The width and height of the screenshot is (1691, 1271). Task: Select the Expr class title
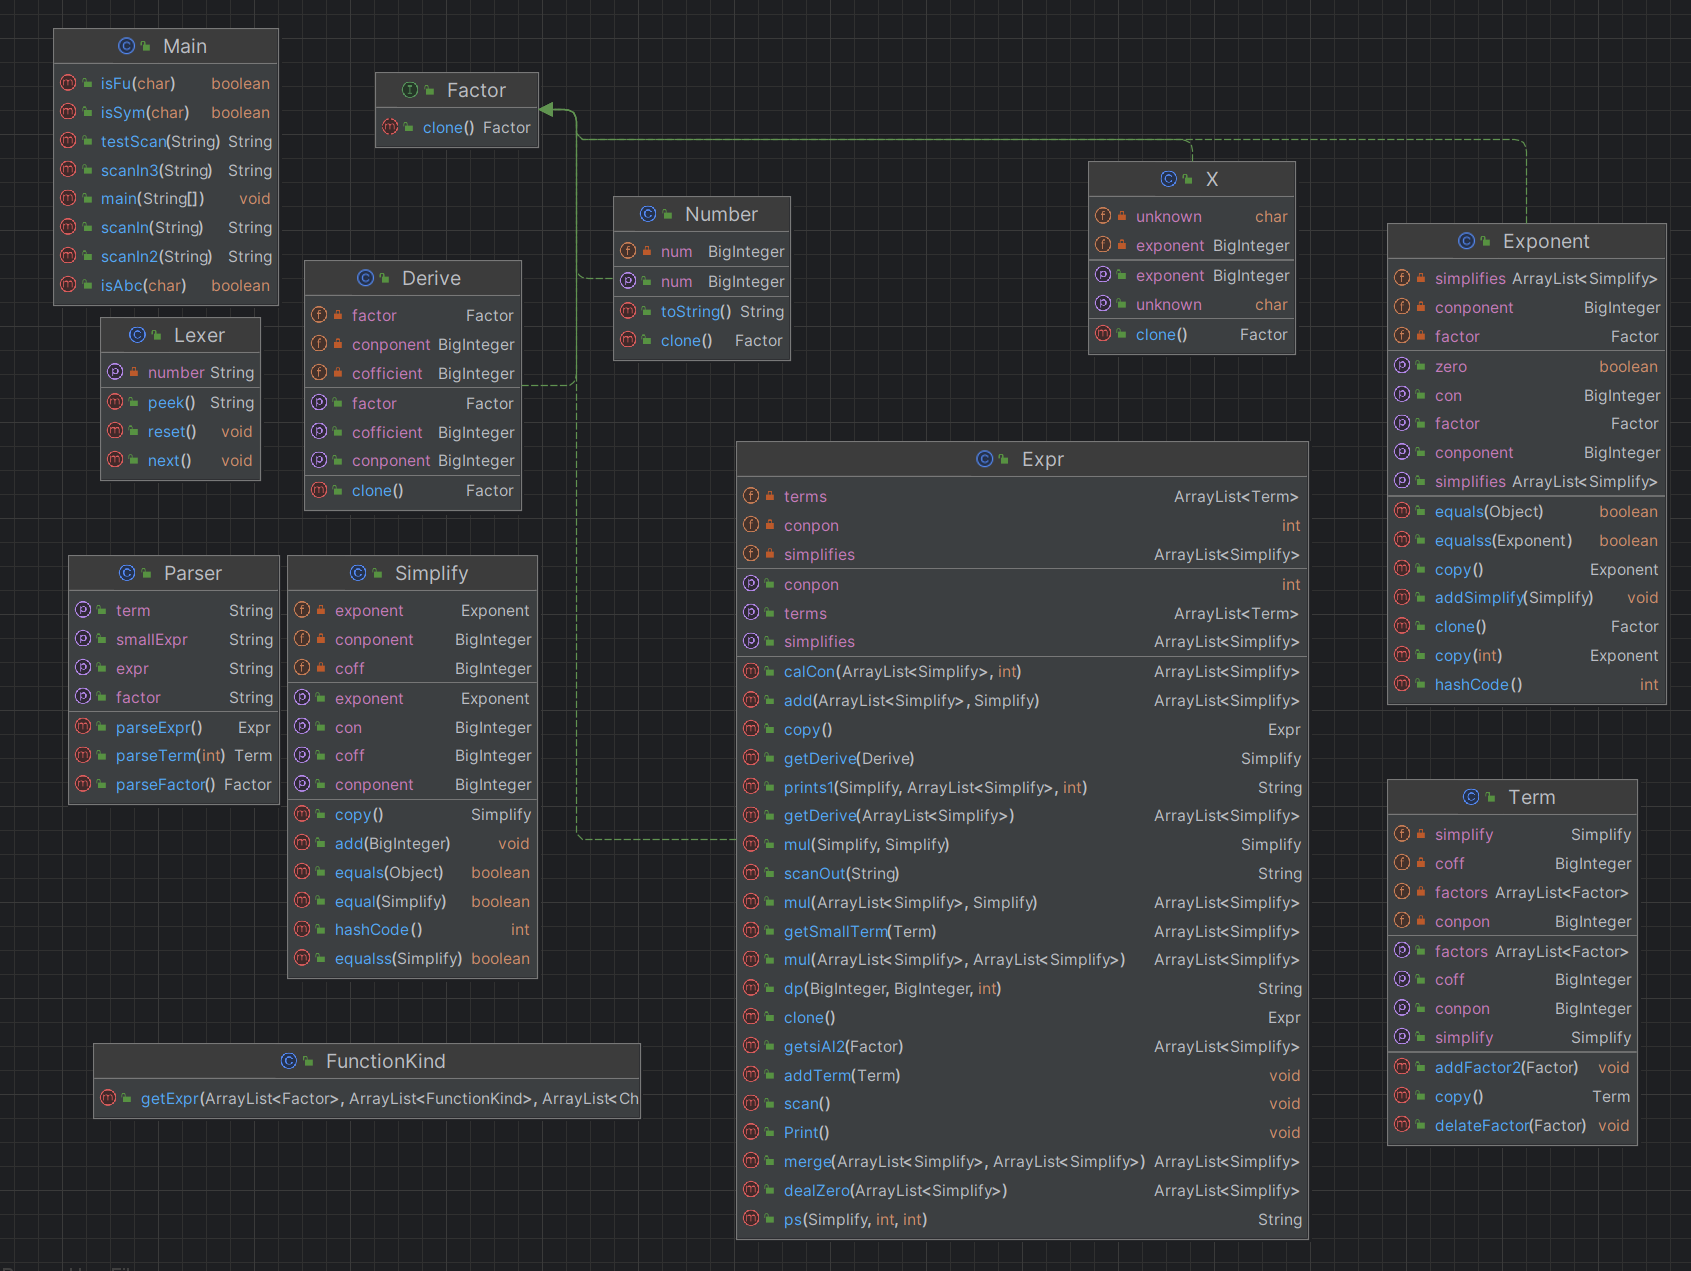click(x=1043, y=459)
